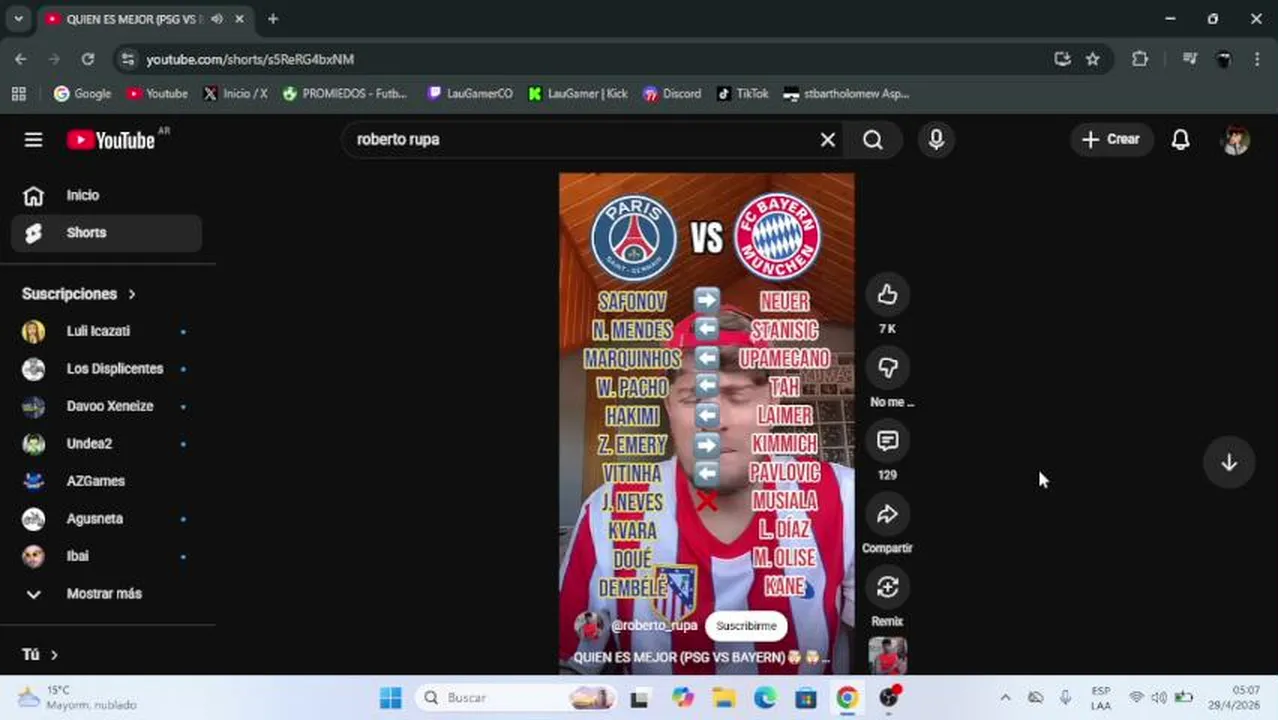1278x720 pixels.
Task: Open the Crear upload menu
Action: coord(1111,140)
